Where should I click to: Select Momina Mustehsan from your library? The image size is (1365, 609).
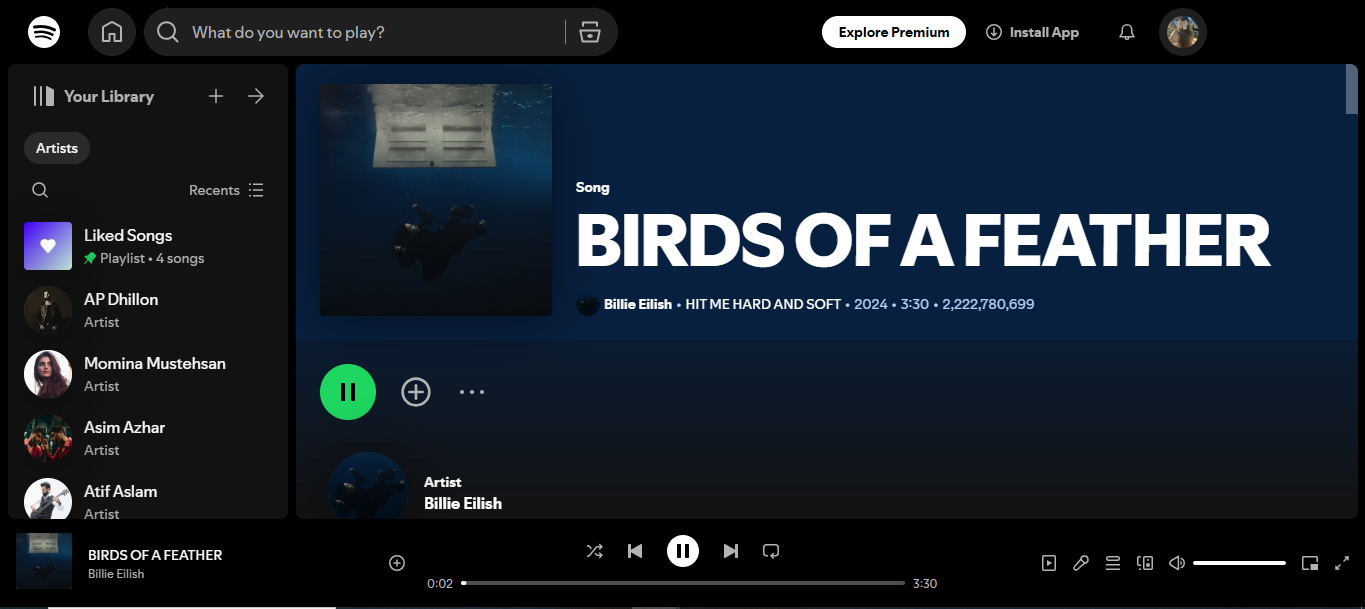154,373
